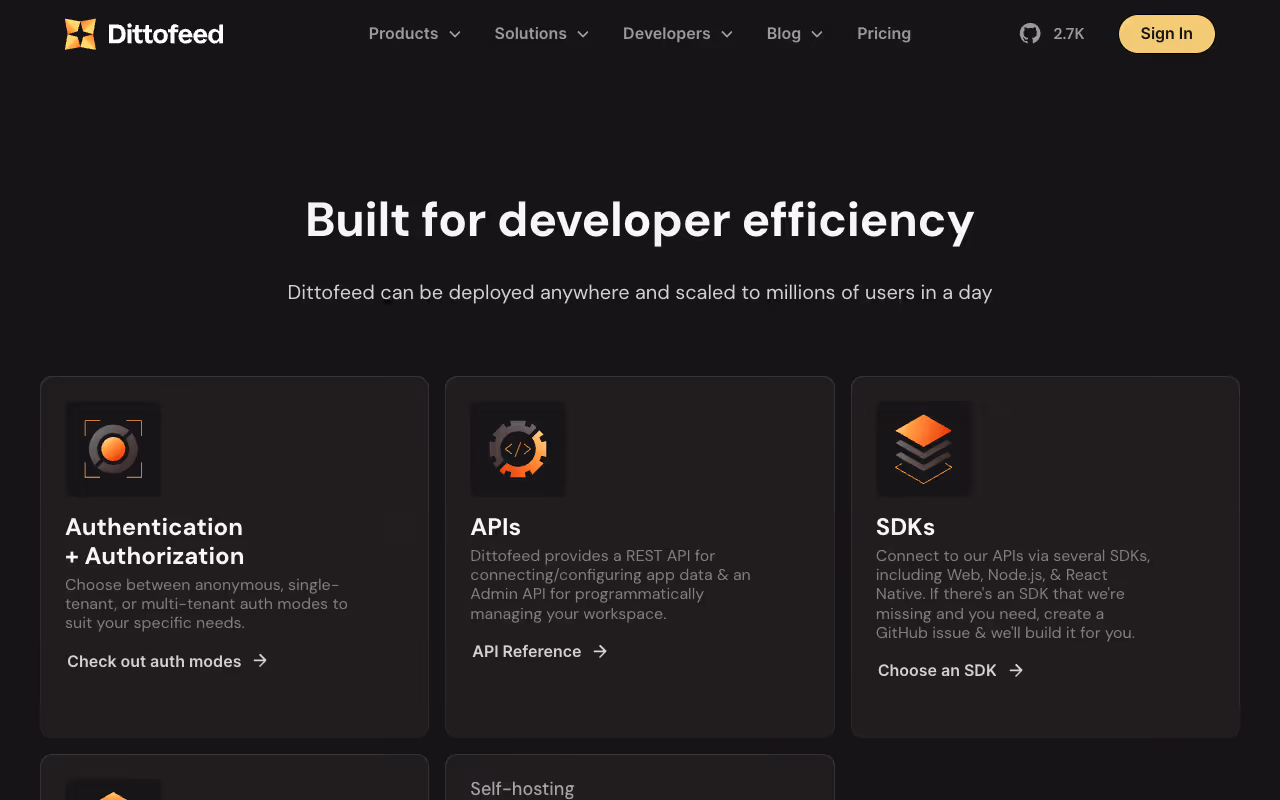Screen dimensions: 1280x800
Task: Click arrow next to Choose an SDK
Action: (1016, 670)
